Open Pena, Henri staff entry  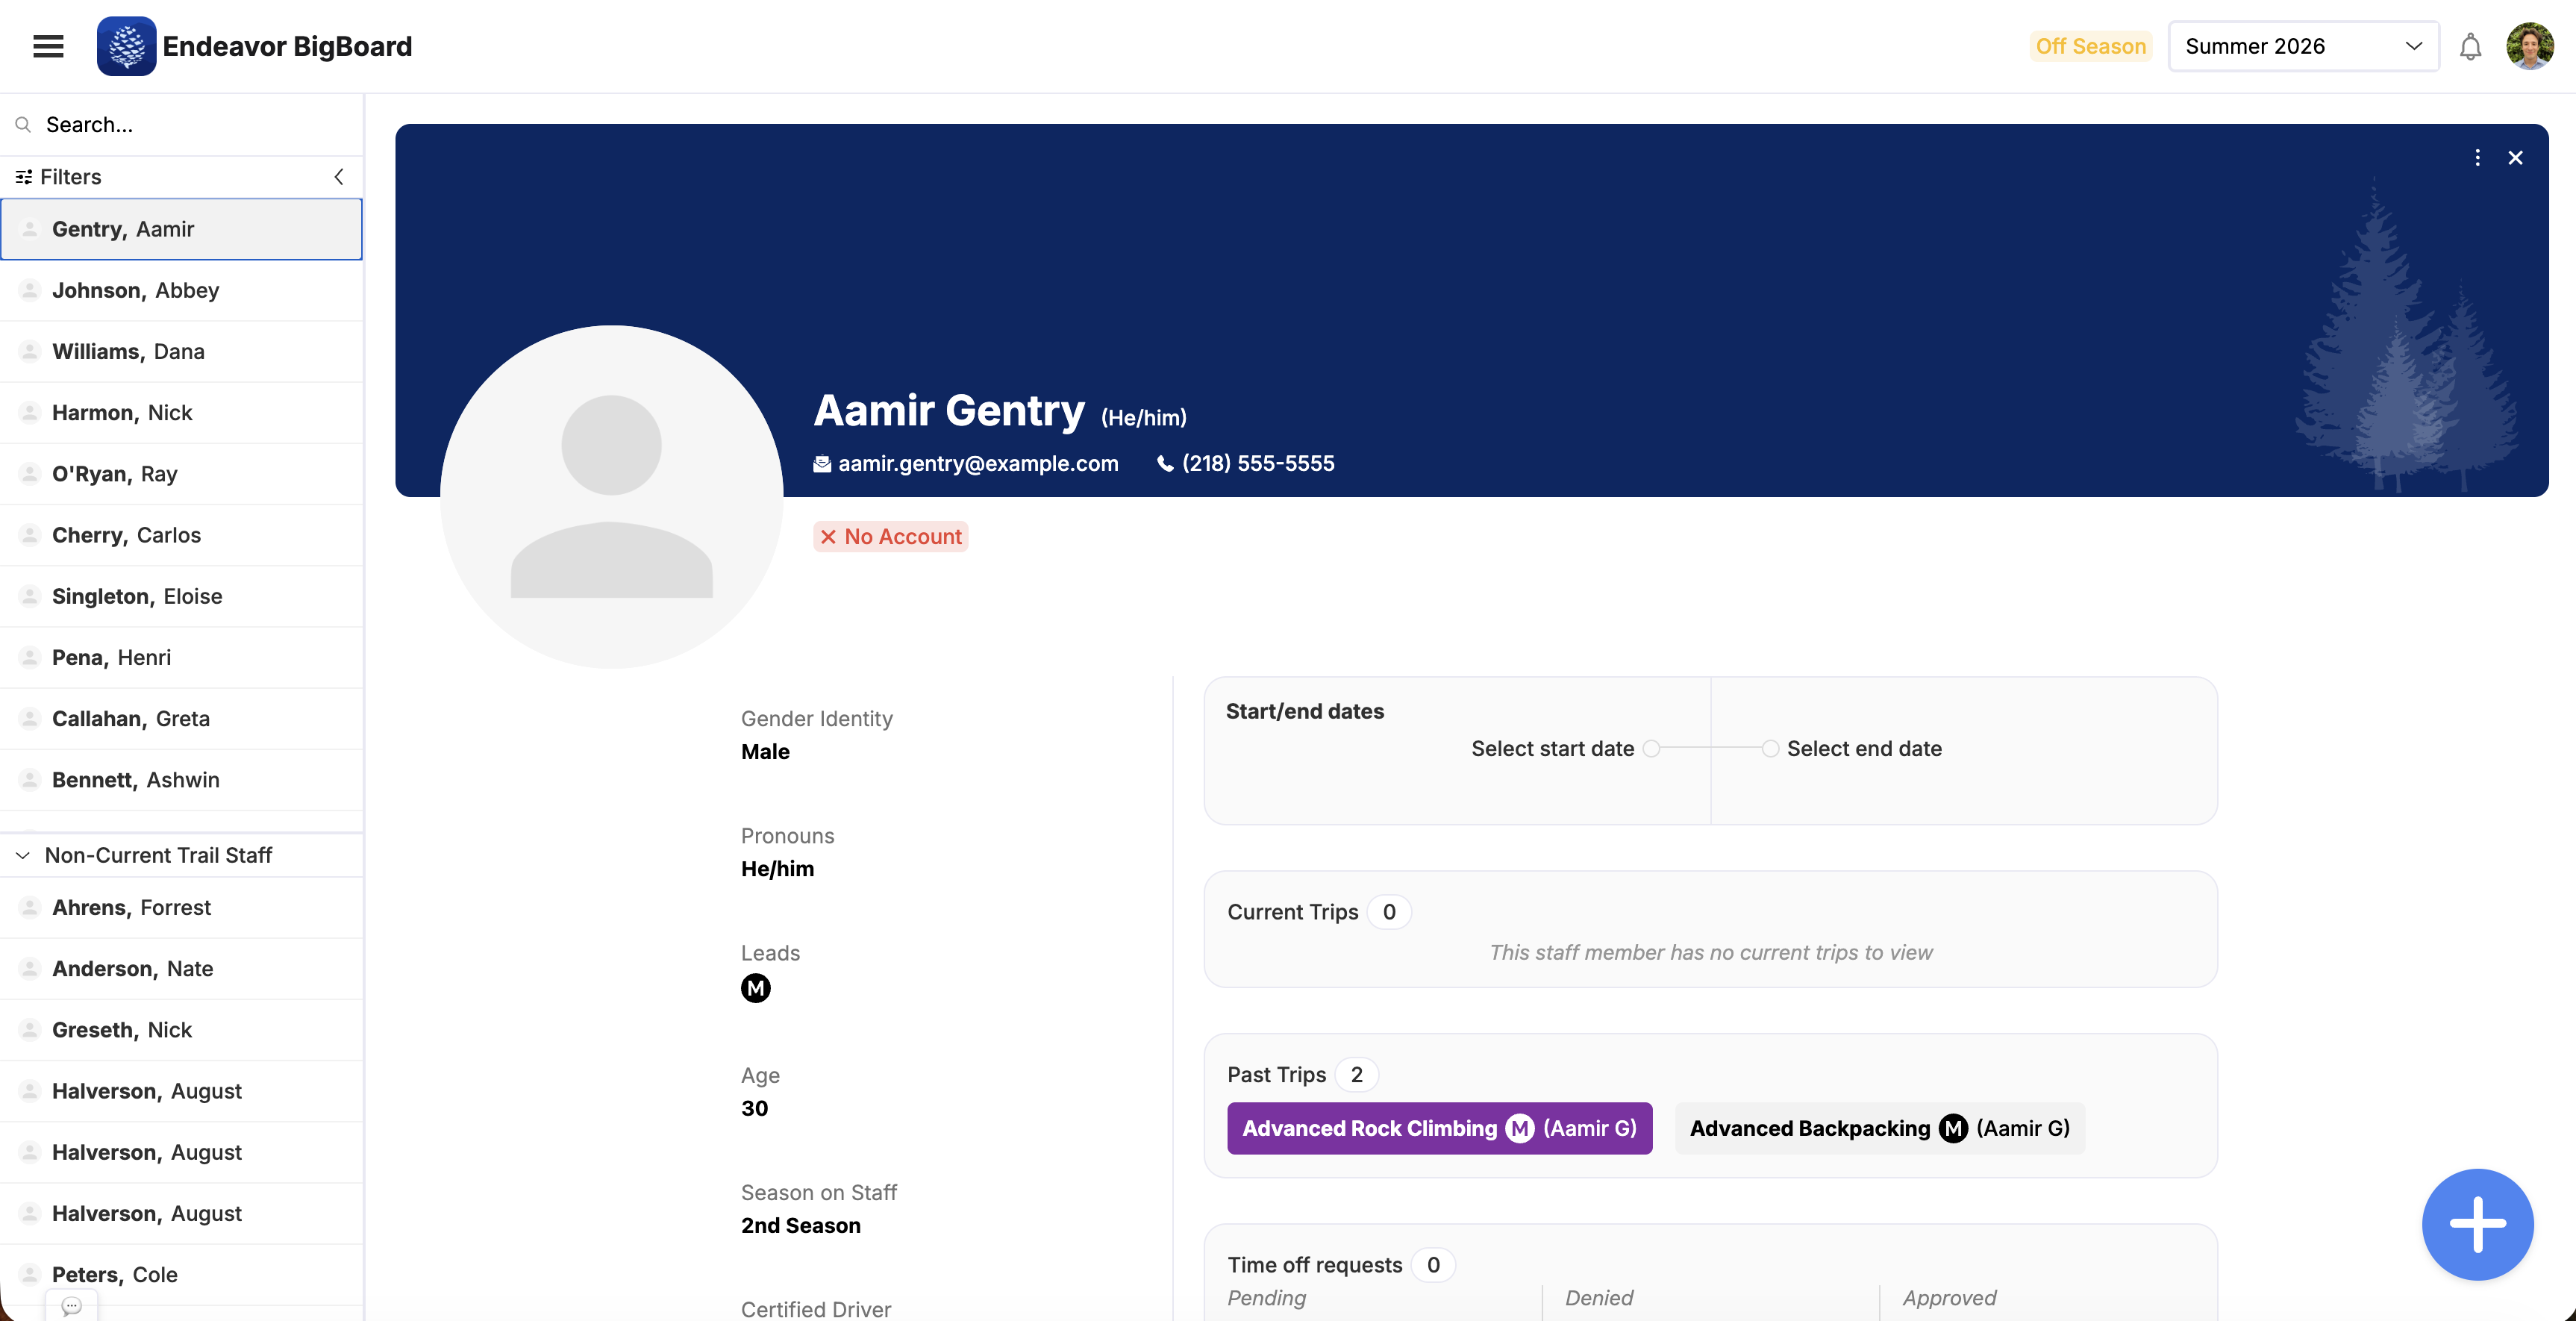coord(181,657)
